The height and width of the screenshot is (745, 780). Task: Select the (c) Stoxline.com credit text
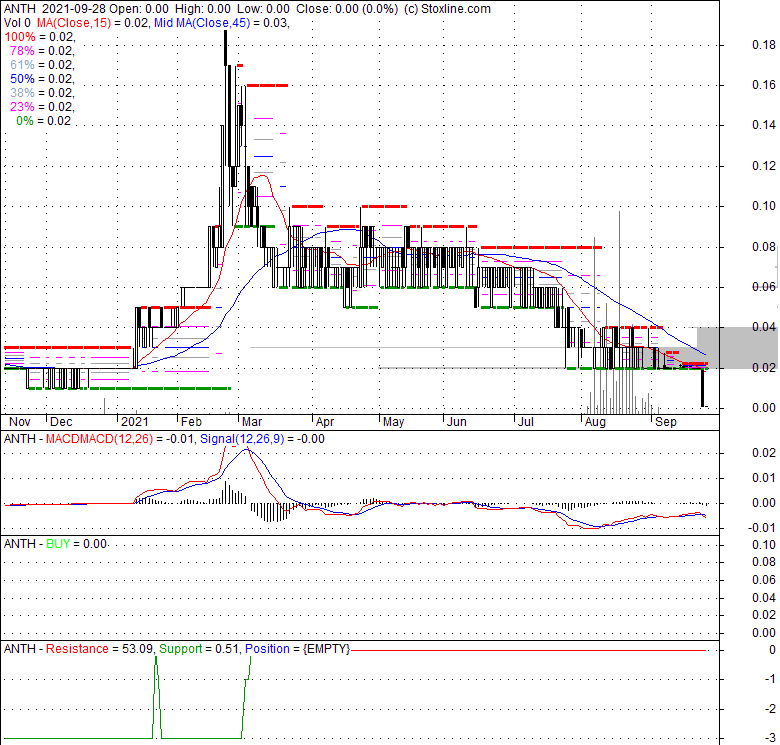[x=447, y=9]
